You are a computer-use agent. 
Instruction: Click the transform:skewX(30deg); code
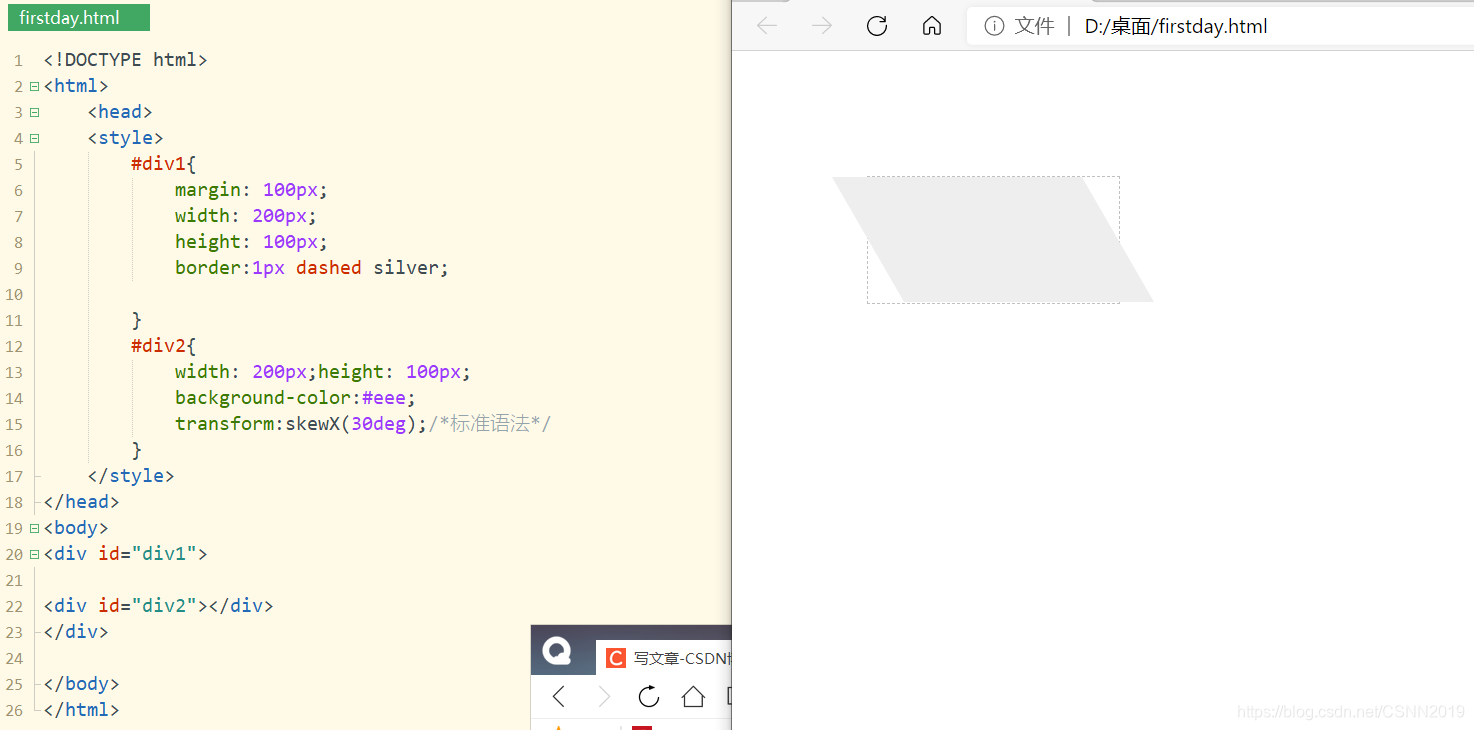301,424
